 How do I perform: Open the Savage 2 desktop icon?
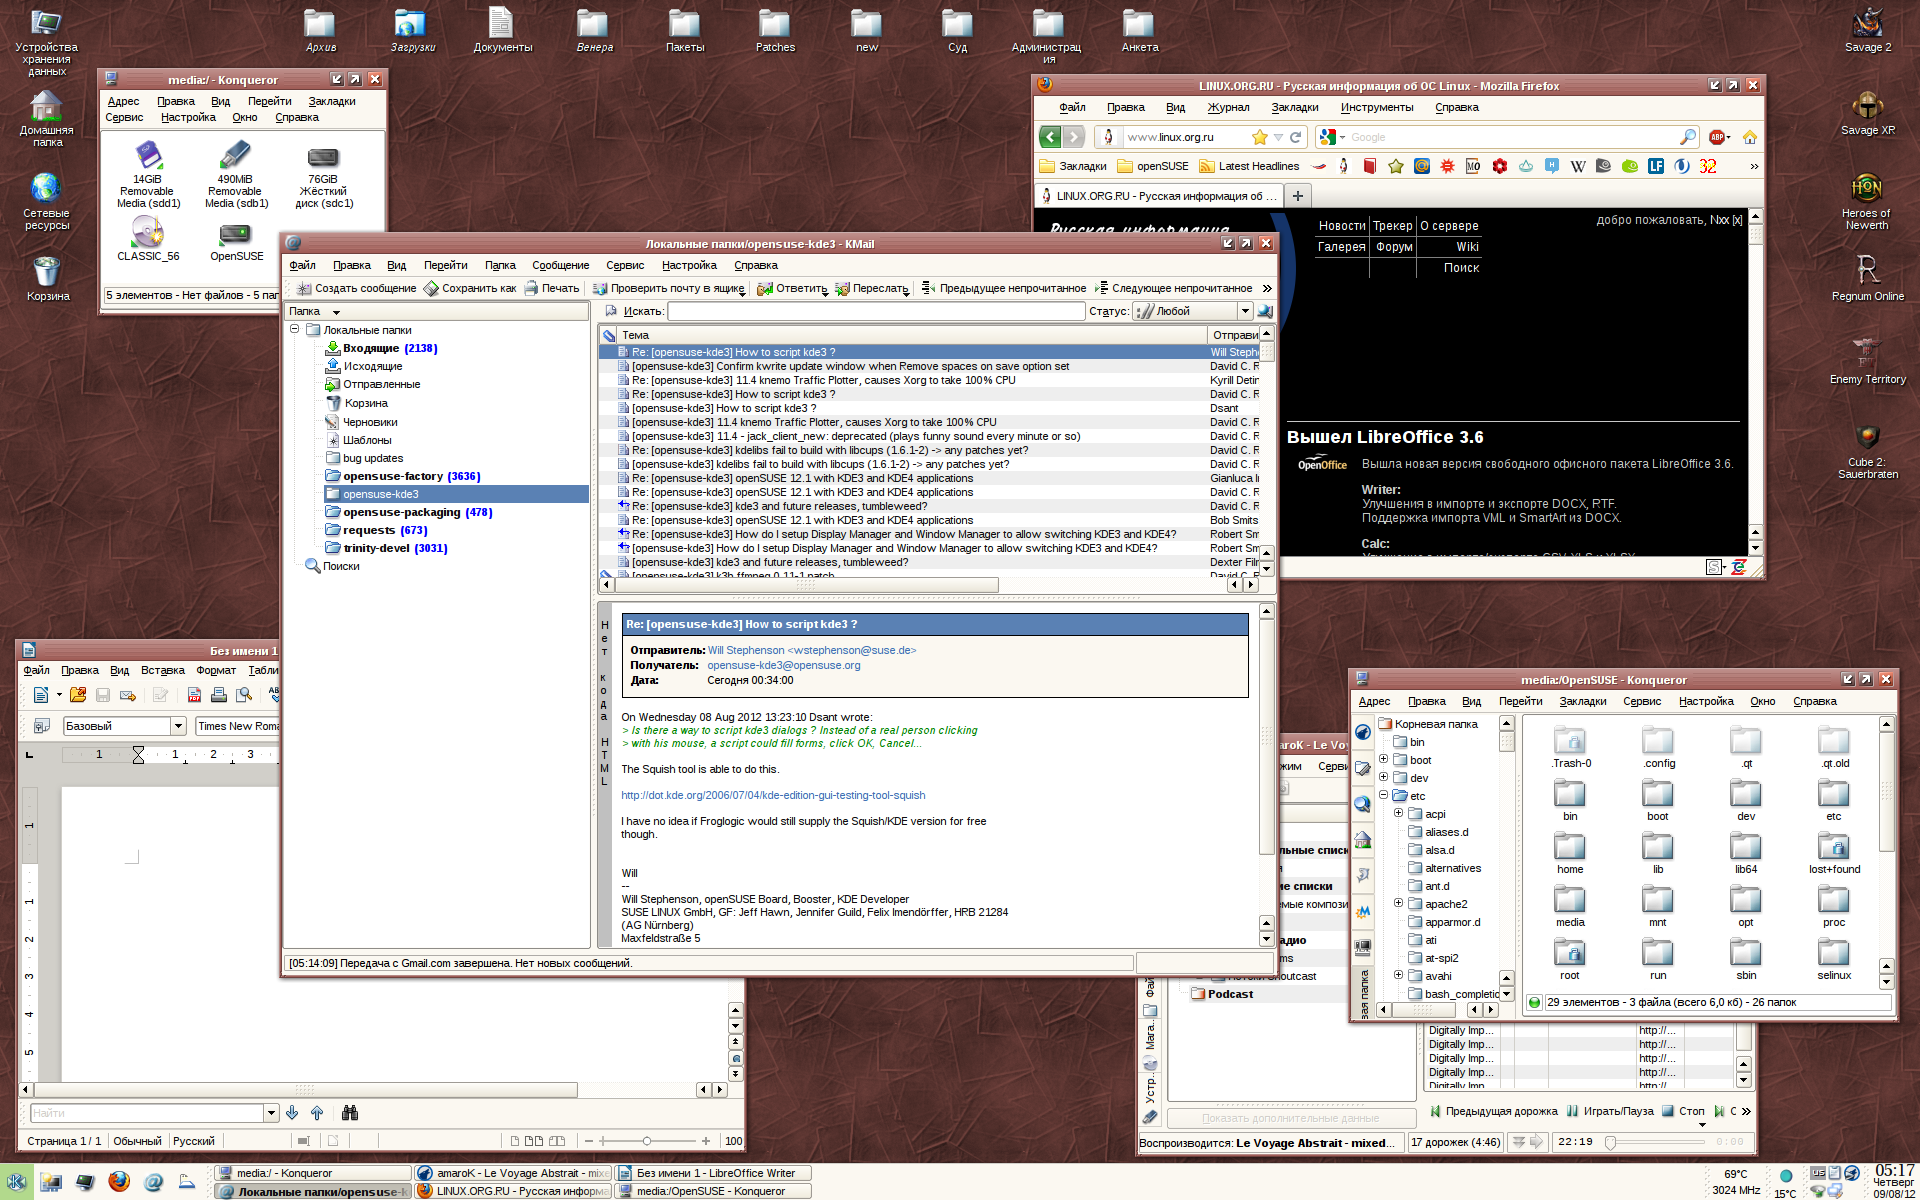pos(1867,30)
